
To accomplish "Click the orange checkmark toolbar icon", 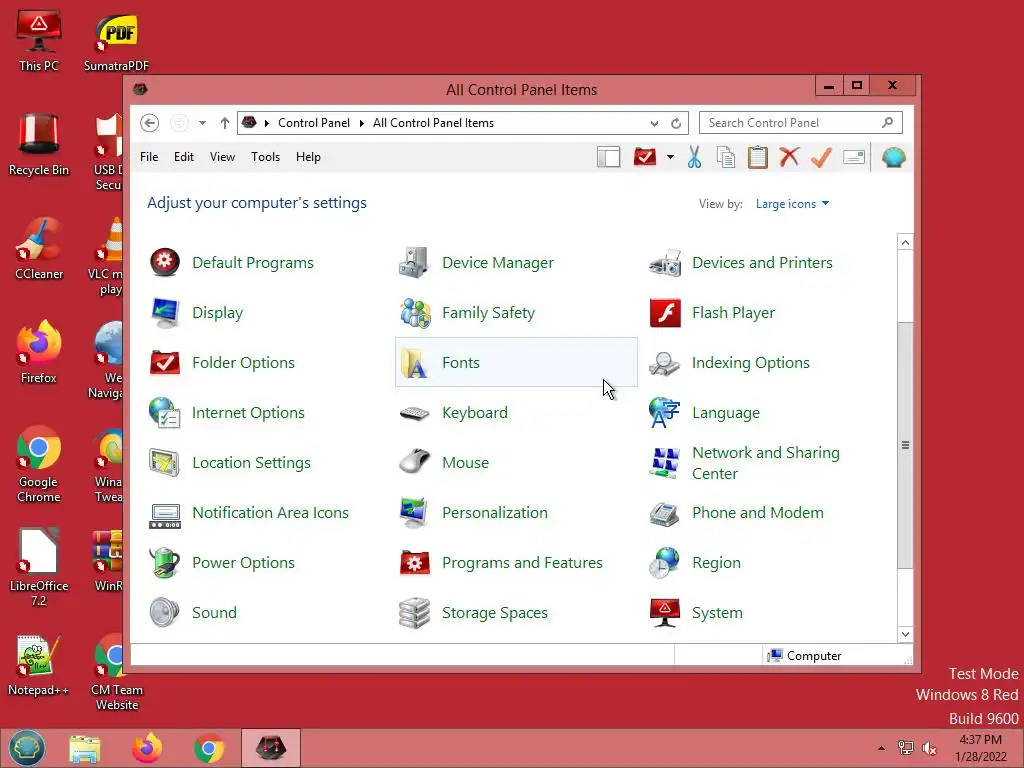I will click(822, 157).
